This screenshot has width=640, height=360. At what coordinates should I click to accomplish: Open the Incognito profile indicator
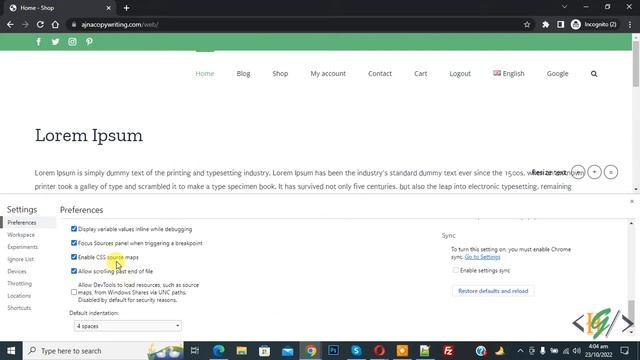[594, 24]
